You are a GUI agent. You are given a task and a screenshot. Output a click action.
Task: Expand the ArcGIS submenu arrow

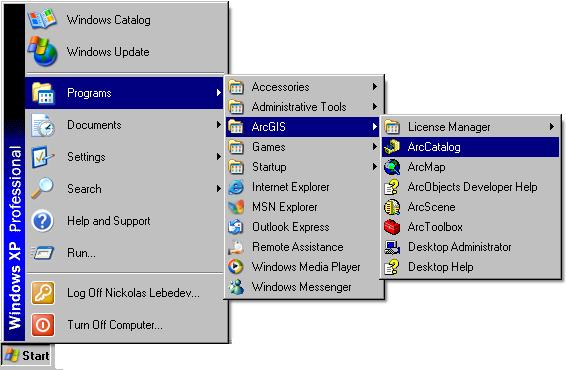click(x=375, y=127)
